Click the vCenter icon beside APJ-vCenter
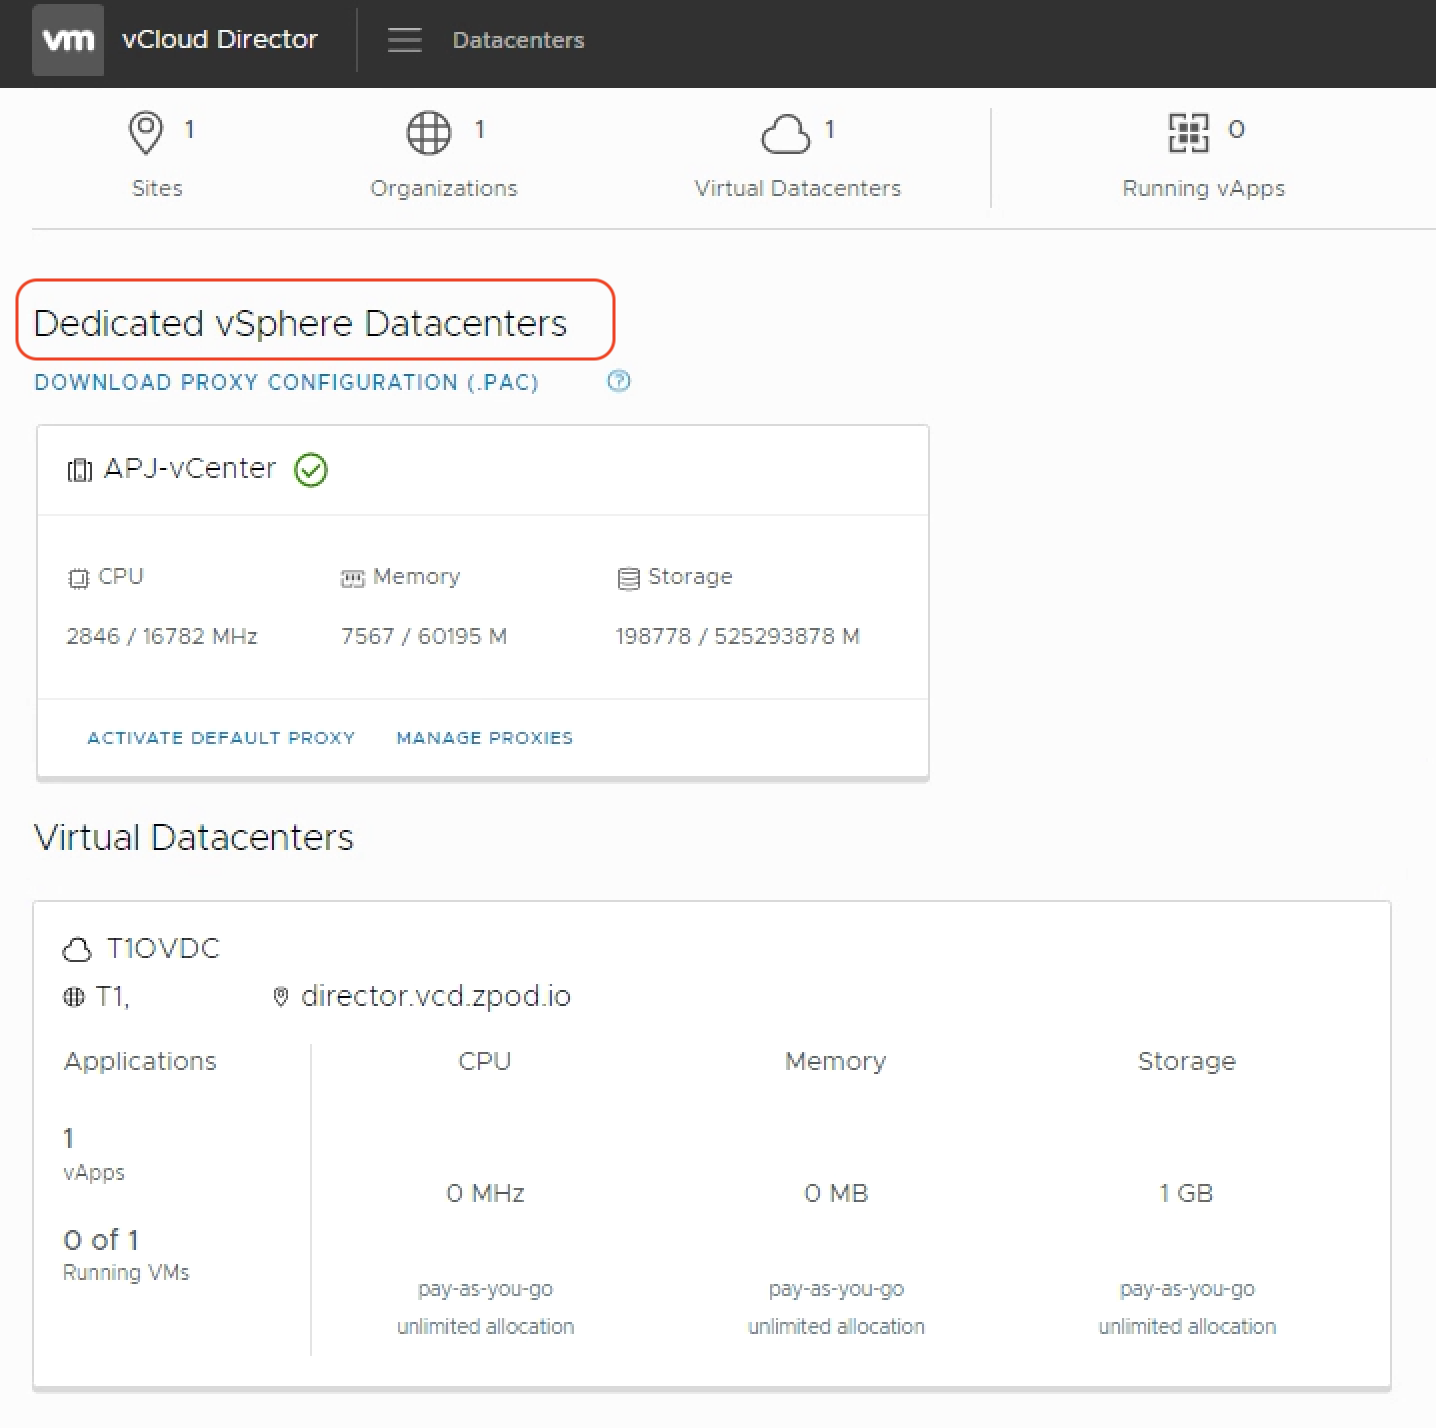Image resolution: width=1436 pixels, height=1428 pixels. (79, 470)
